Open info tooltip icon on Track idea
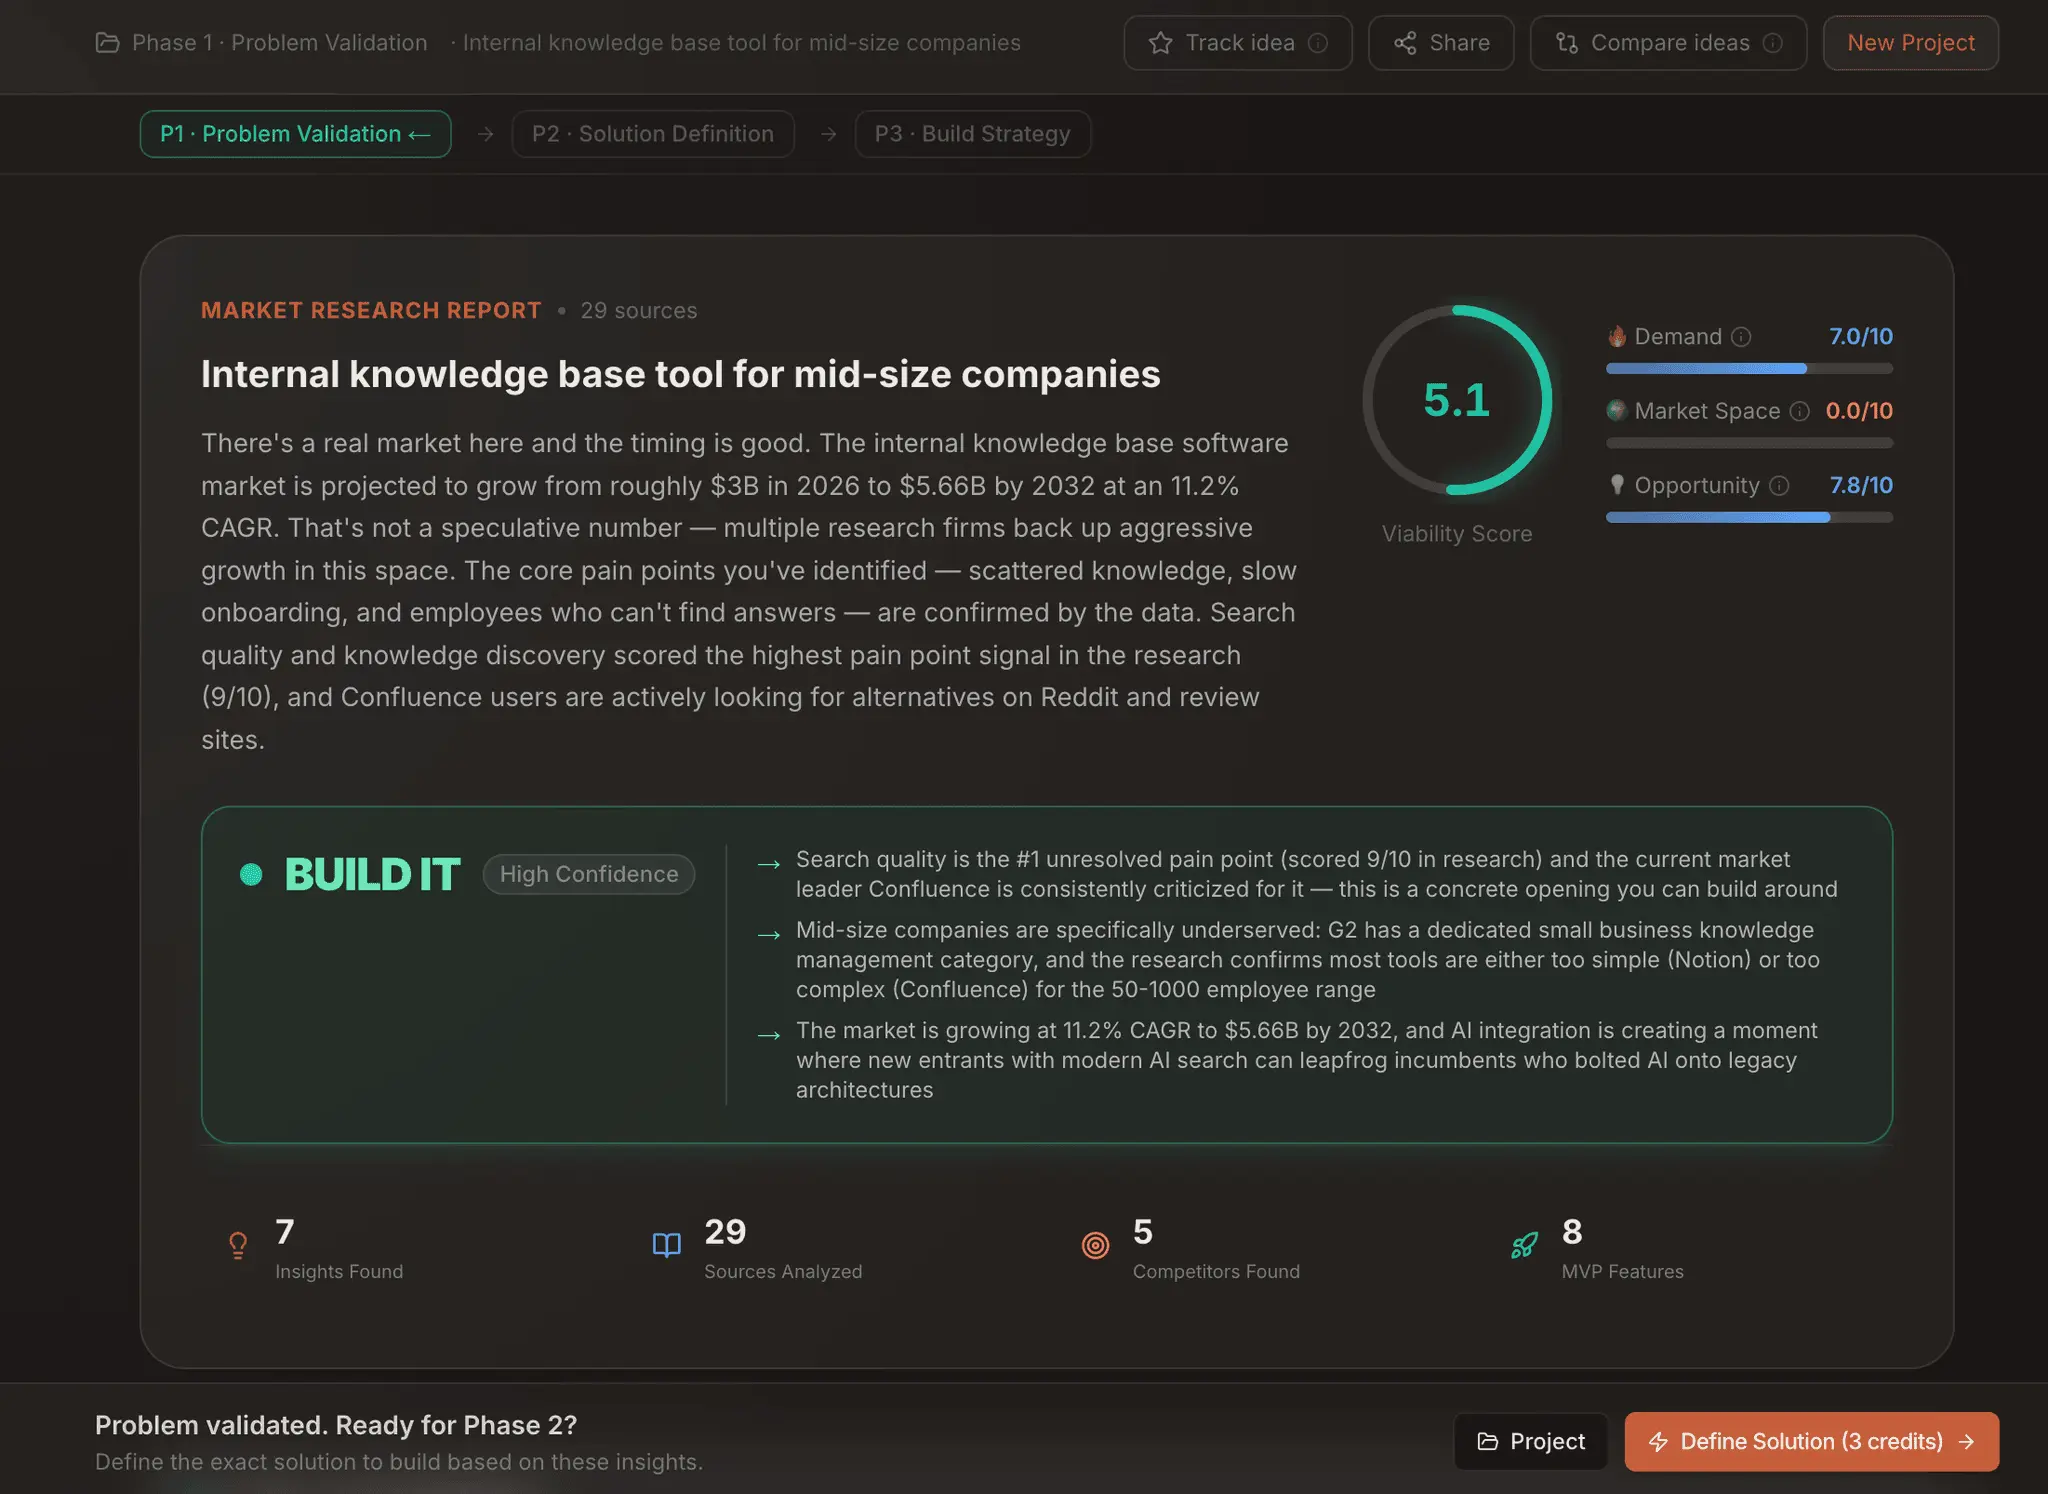 pos(1318,43)
